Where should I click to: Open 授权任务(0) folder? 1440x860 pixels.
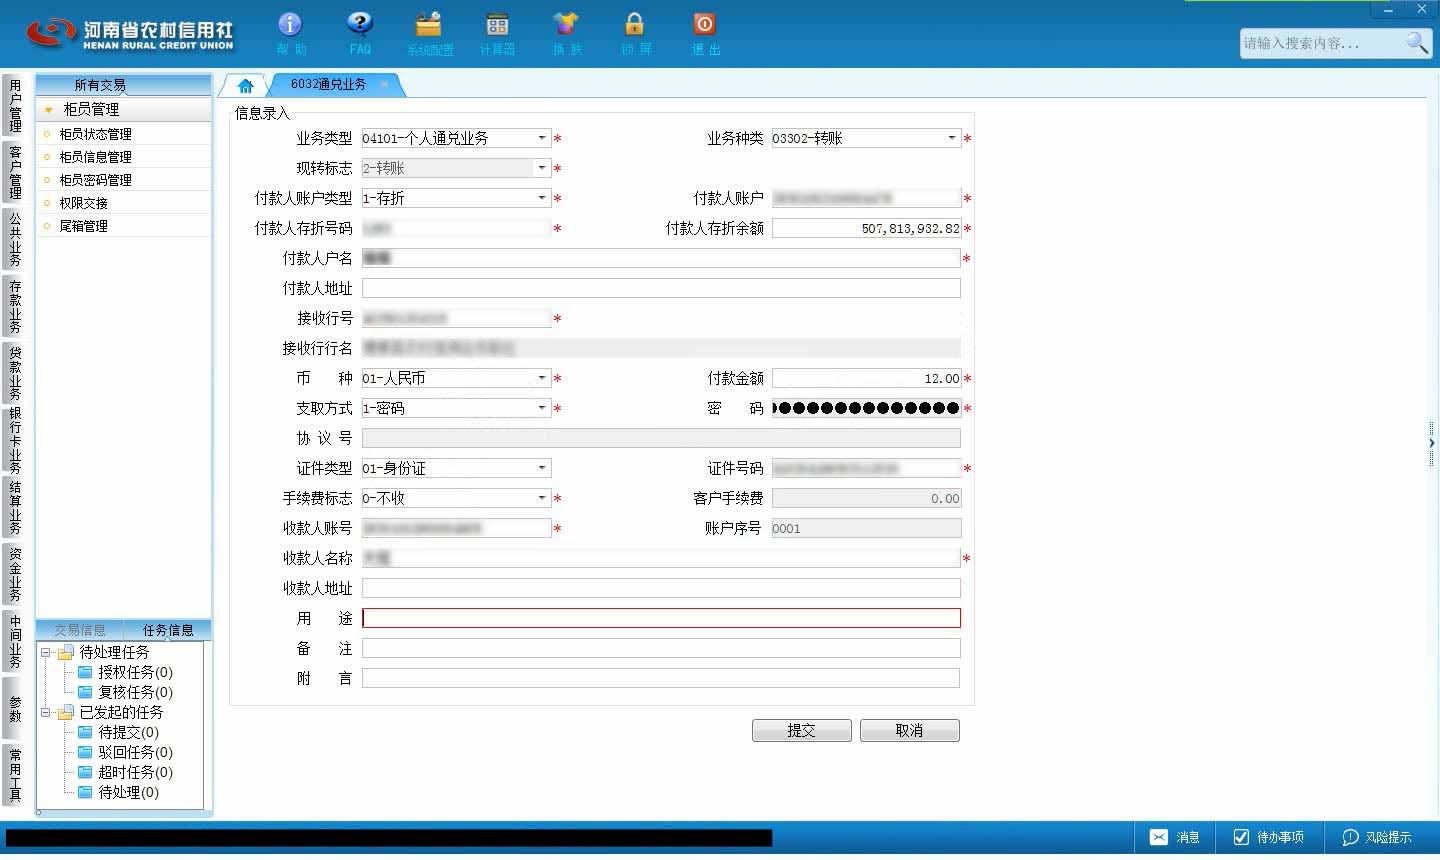[x=125, y=672]
